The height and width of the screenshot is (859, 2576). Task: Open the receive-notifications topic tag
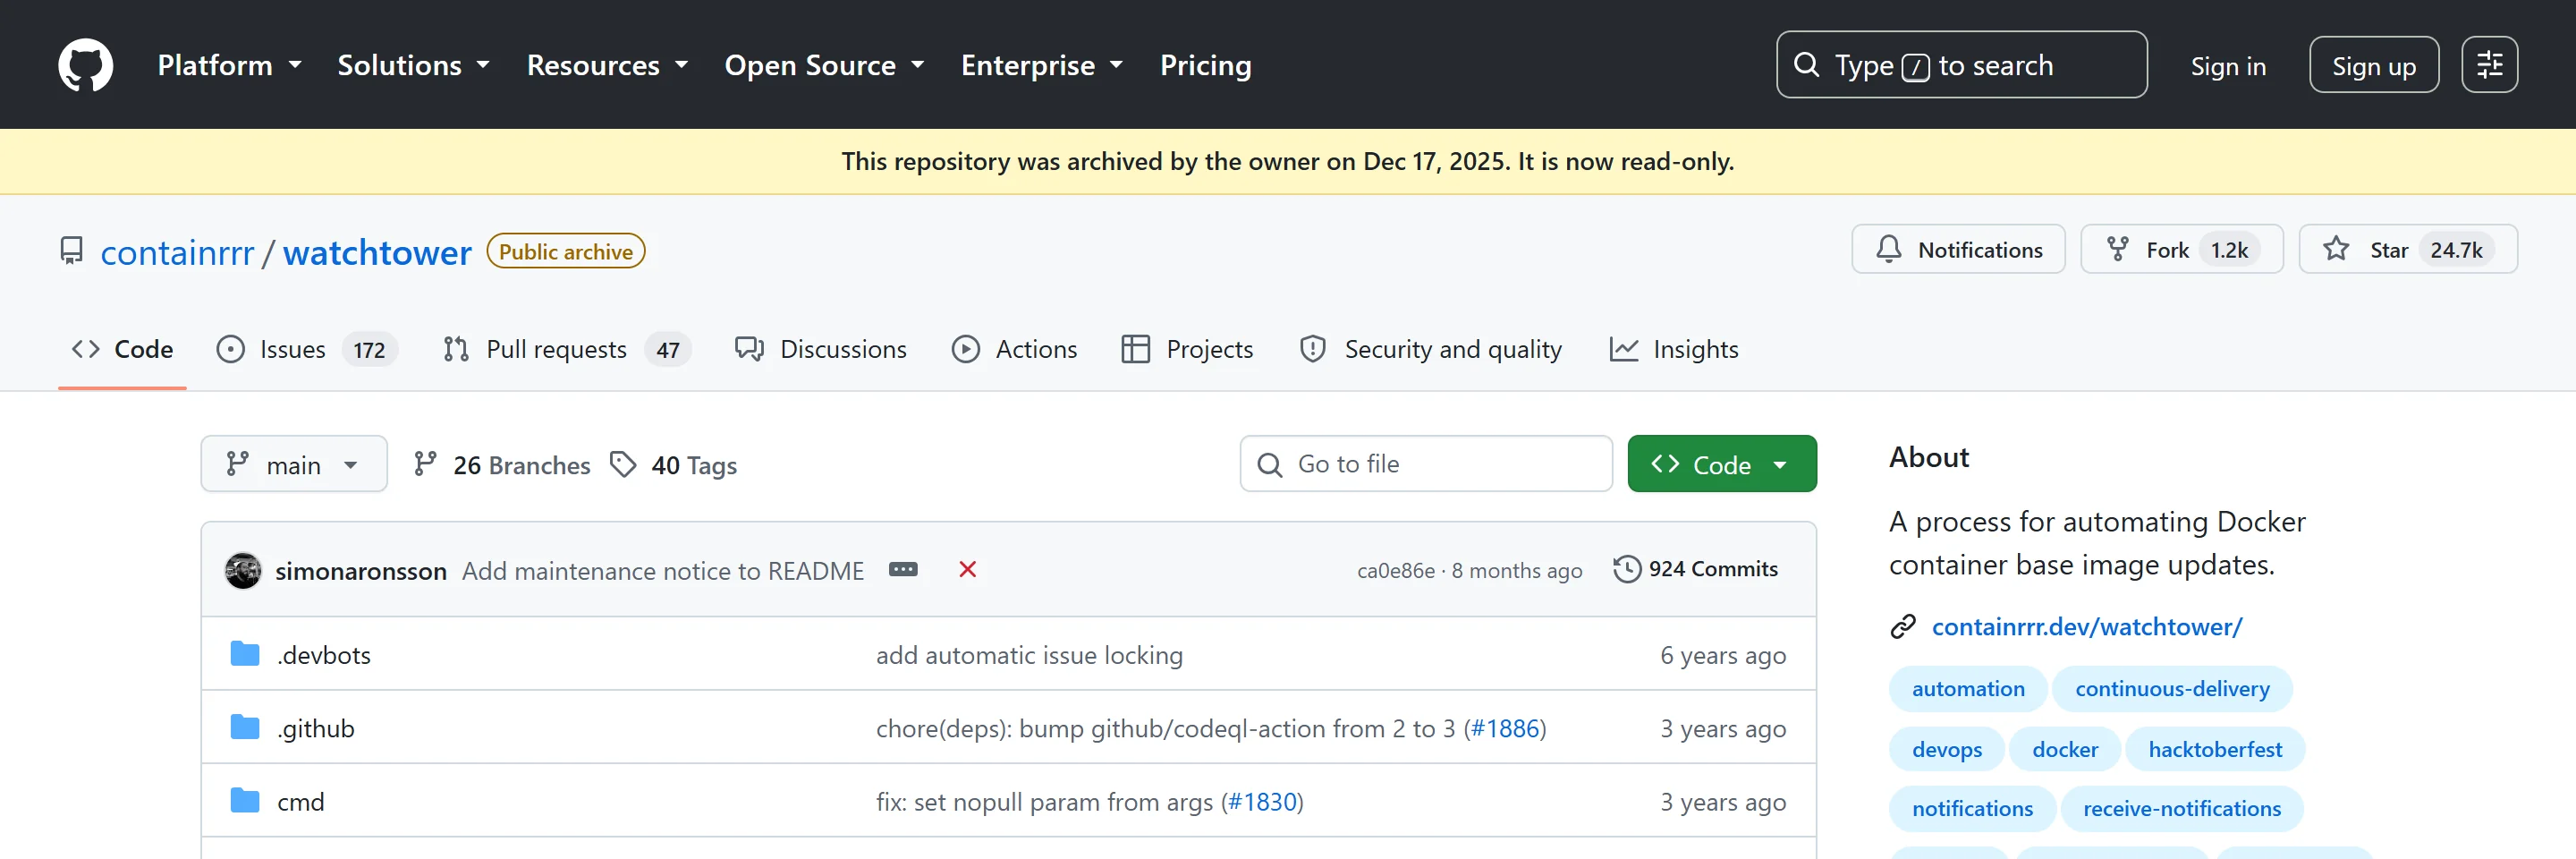[2181, 808]
